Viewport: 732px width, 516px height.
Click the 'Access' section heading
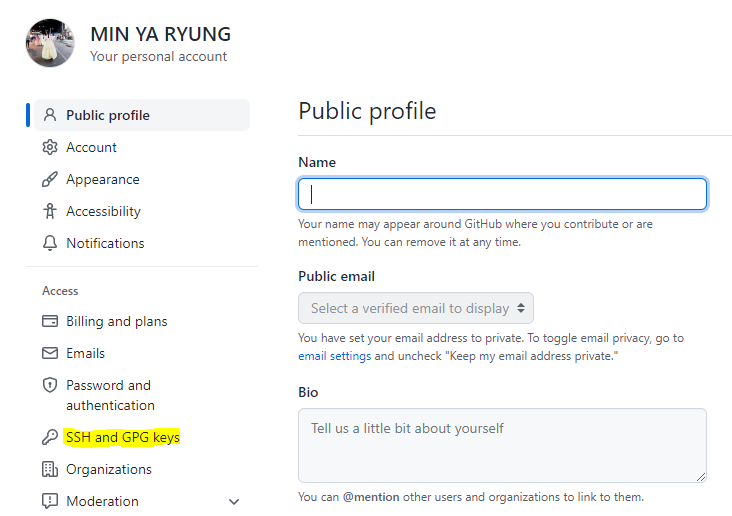point(60,291)
